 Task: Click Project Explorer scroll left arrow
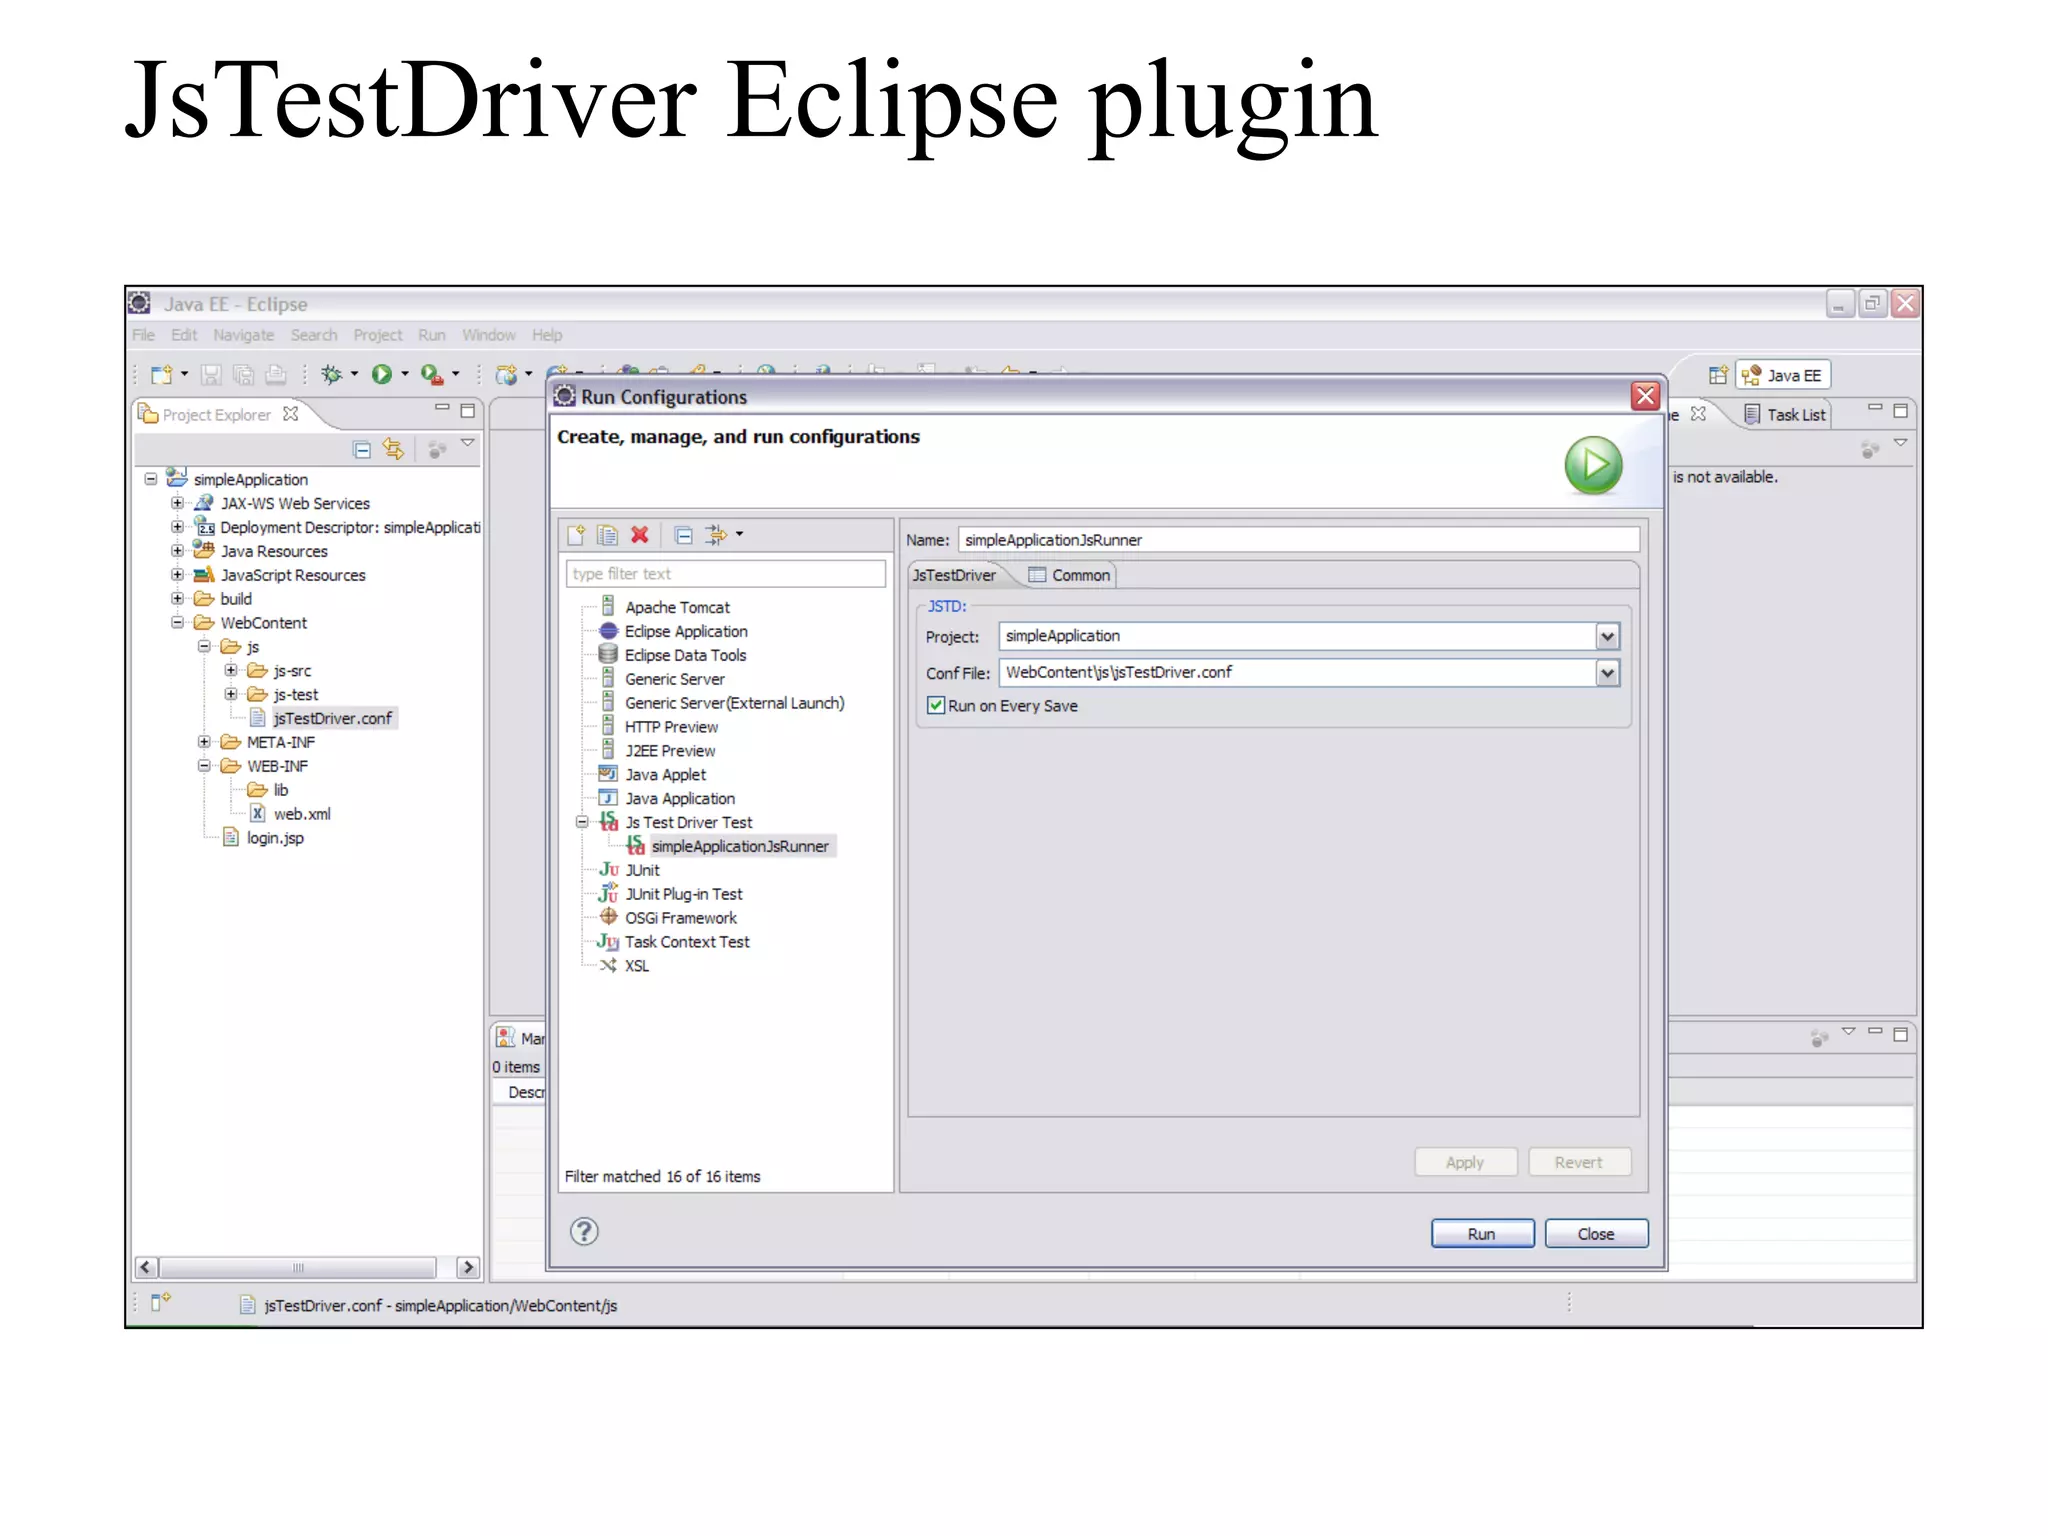tap(146, 1267)
